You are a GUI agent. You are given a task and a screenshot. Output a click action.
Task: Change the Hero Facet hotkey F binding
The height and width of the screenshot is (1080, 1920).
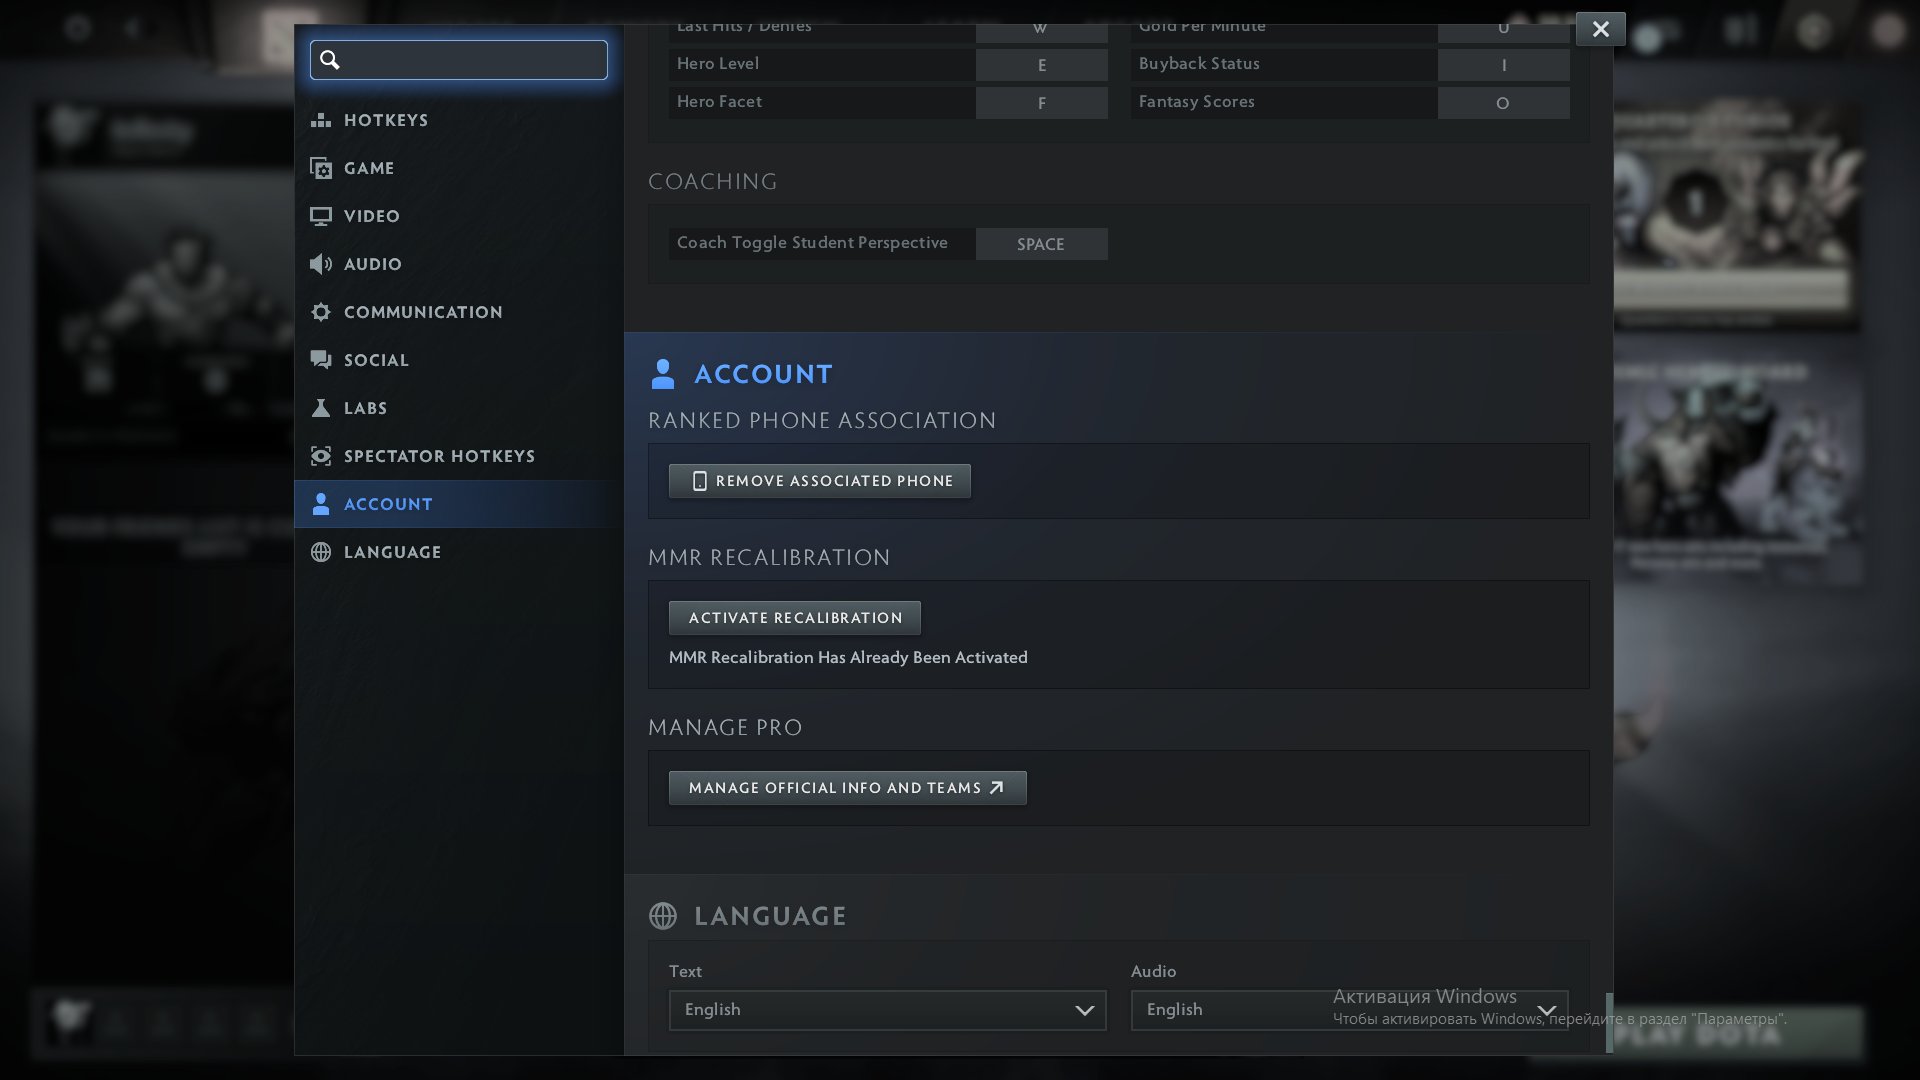pyautogui.click(x=1041, y=103)
